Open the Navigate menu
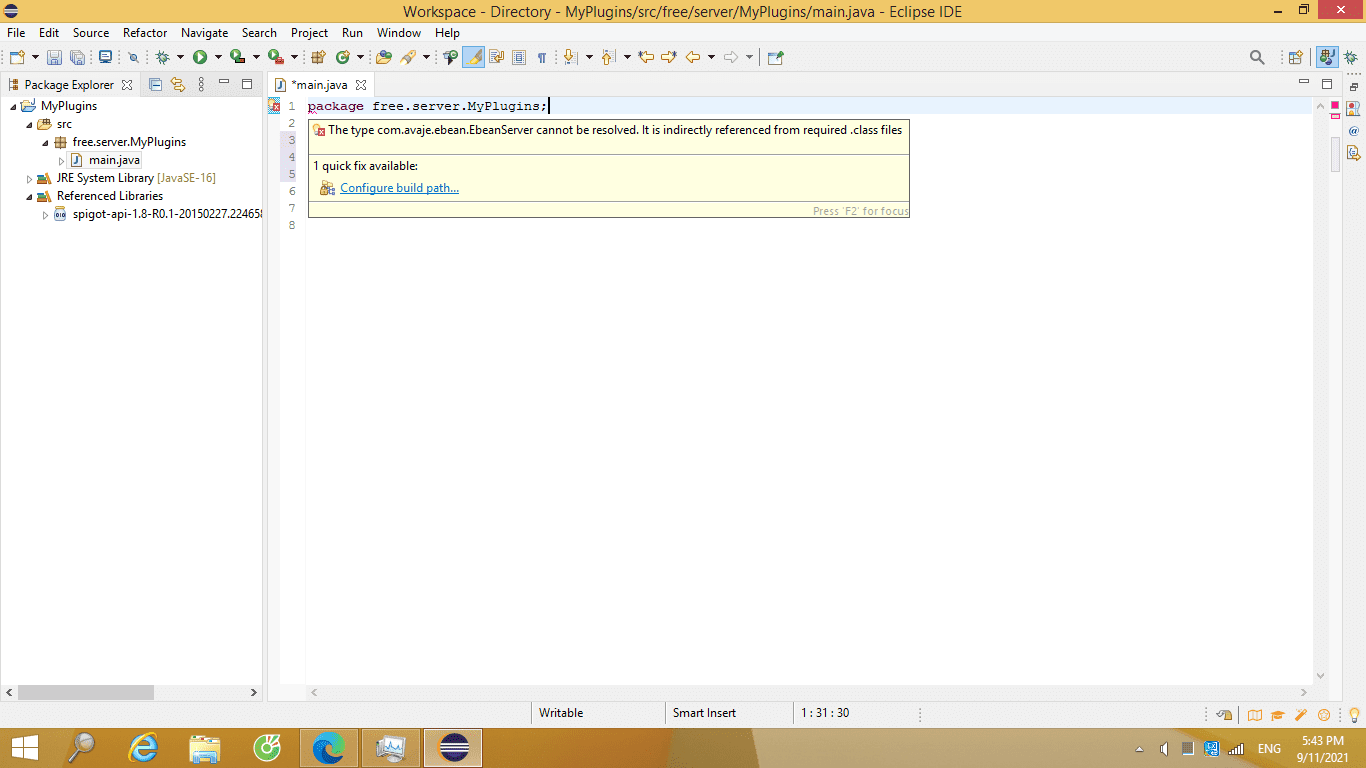The height and width of the screenshot is (768, 1366). 204,33
